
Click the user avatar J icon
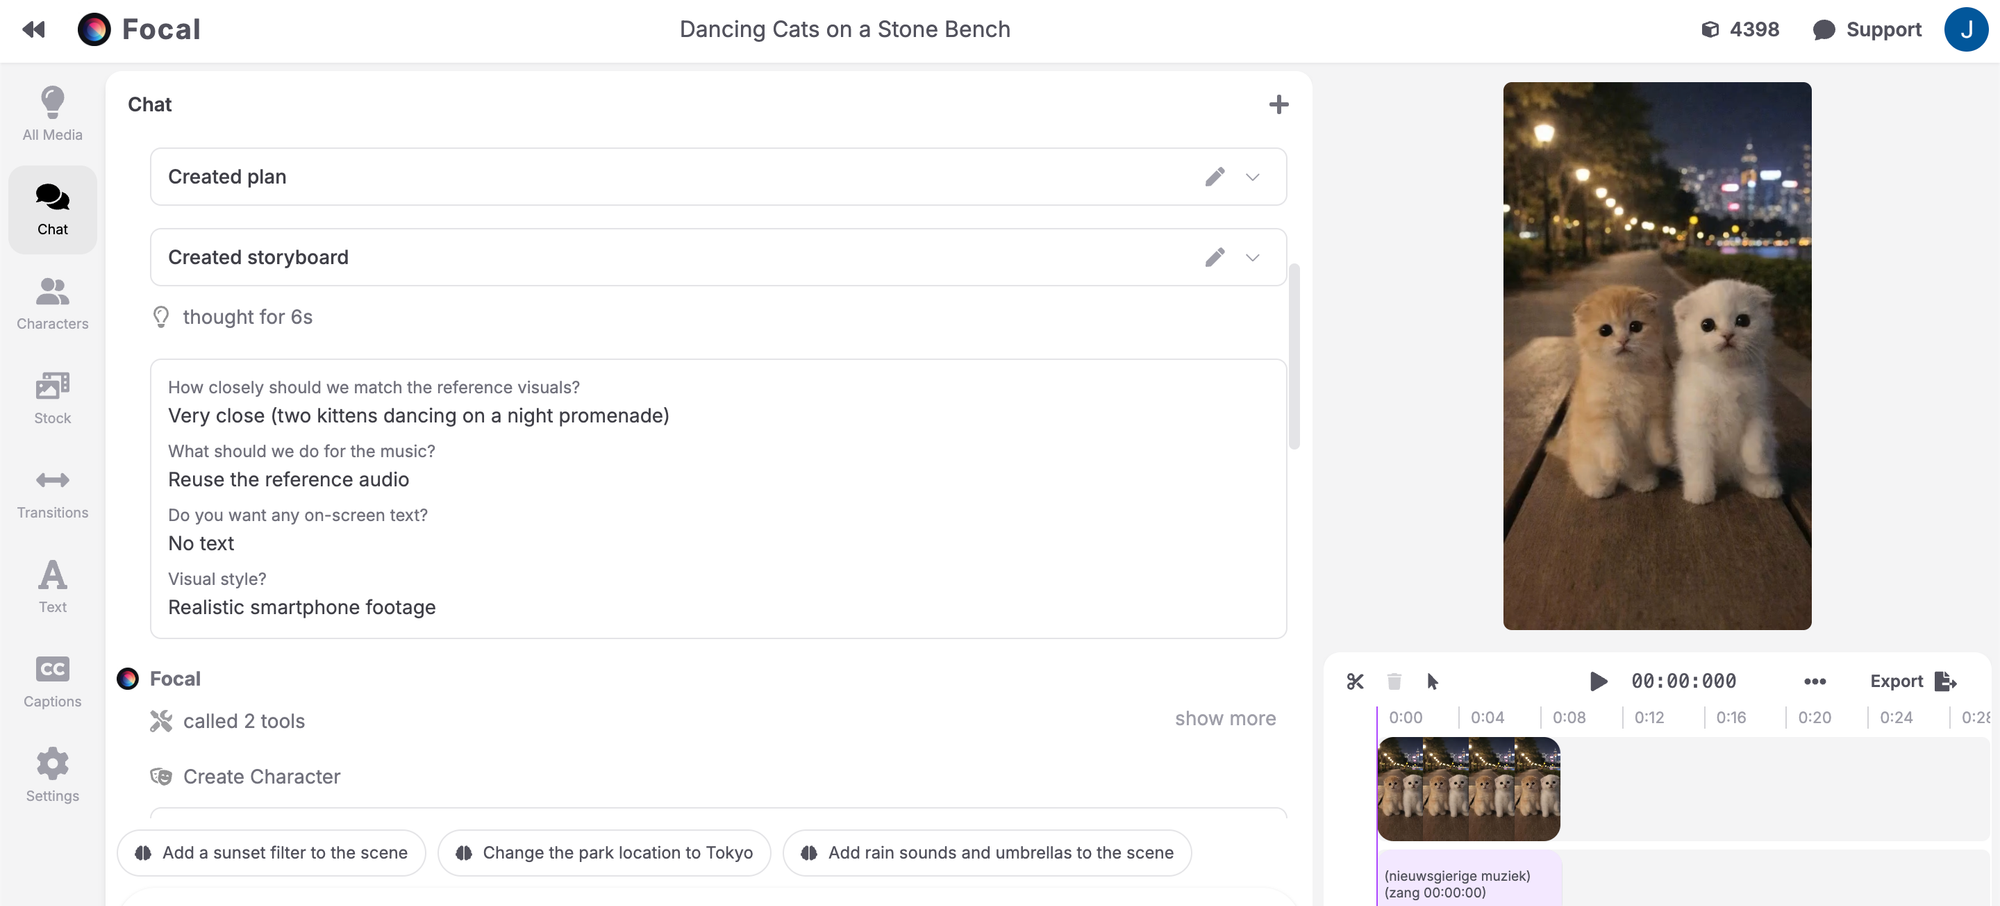(x=1965, y=30)
